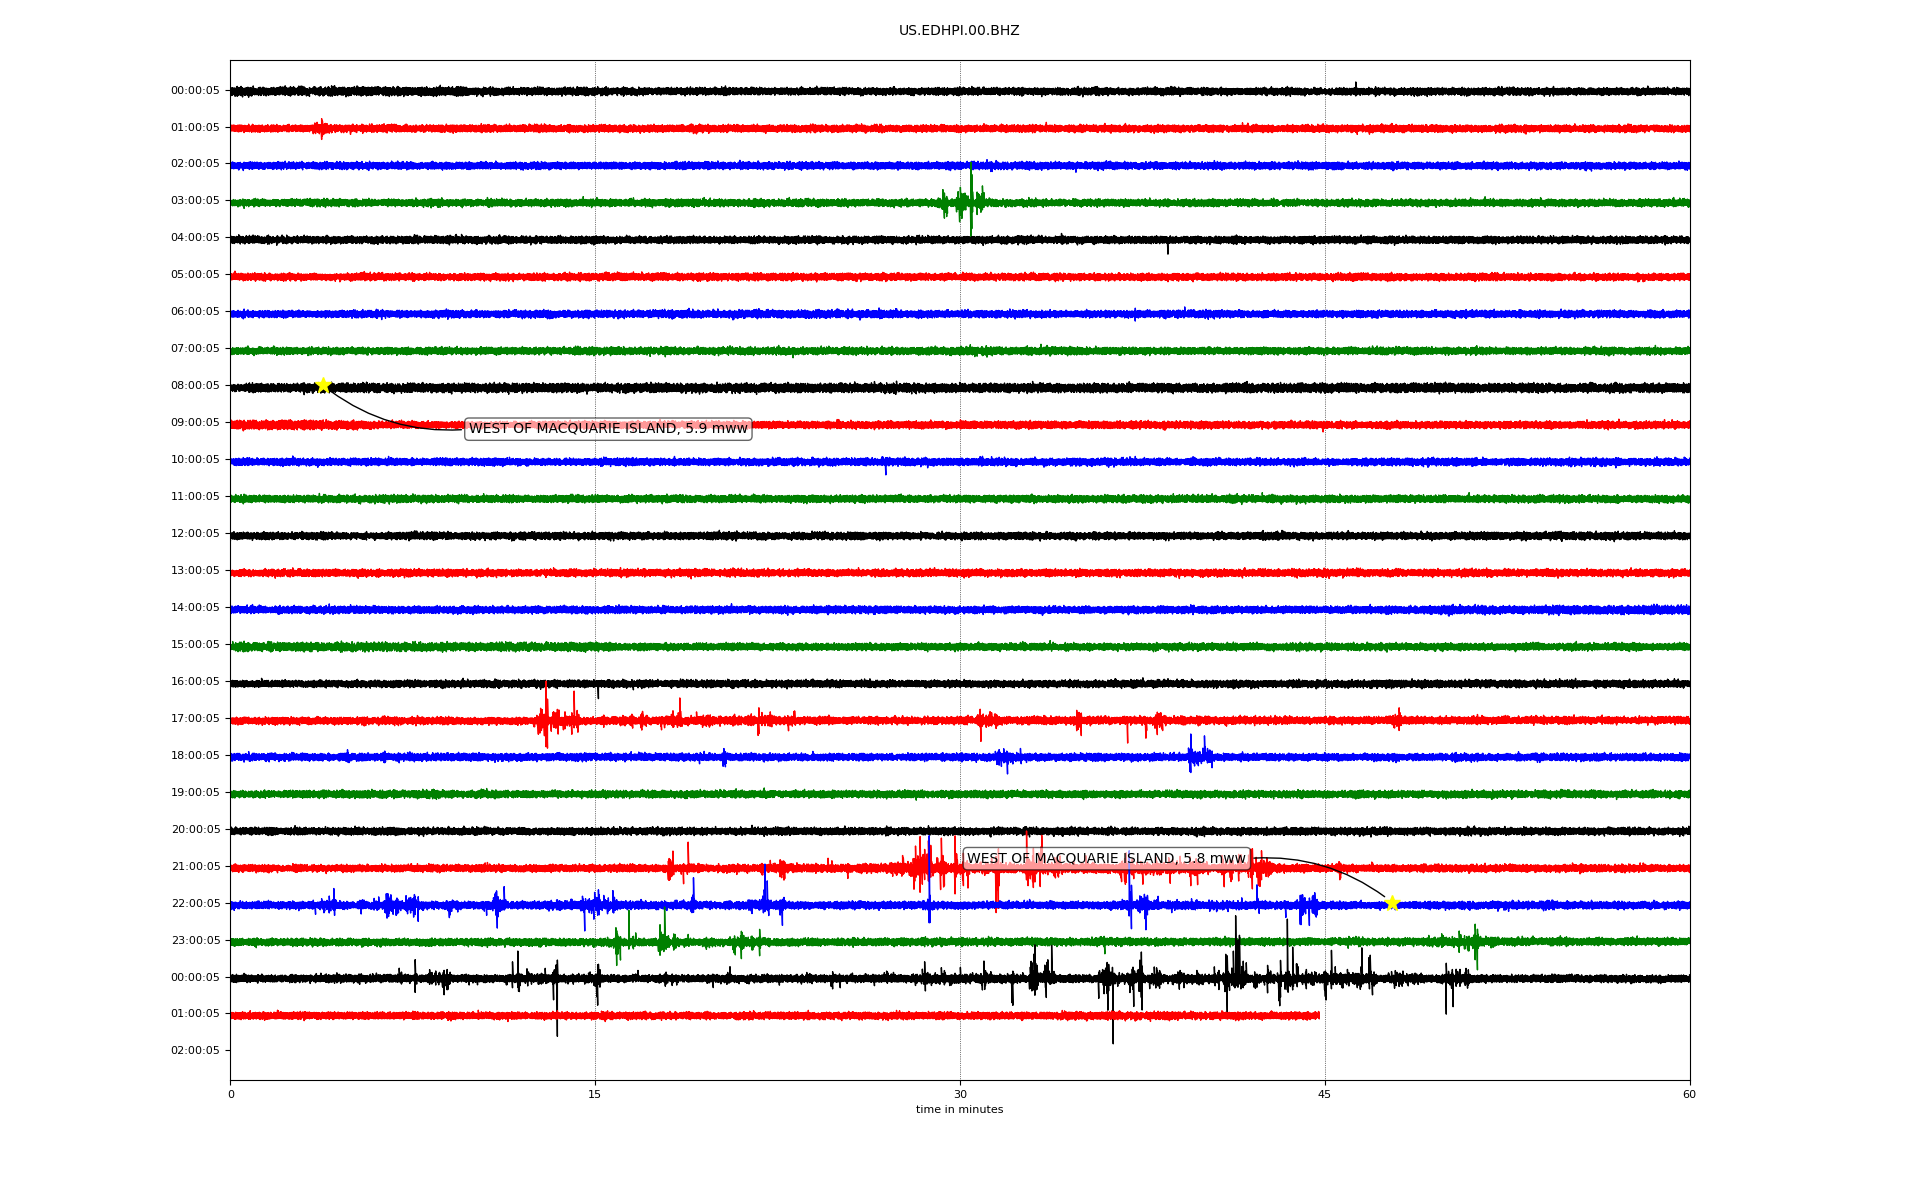This screenshot has height=1200, width=1920.
Task: Click the x-axis tick label 45
Action: pyautogui.click(x=1325, y=1094)
